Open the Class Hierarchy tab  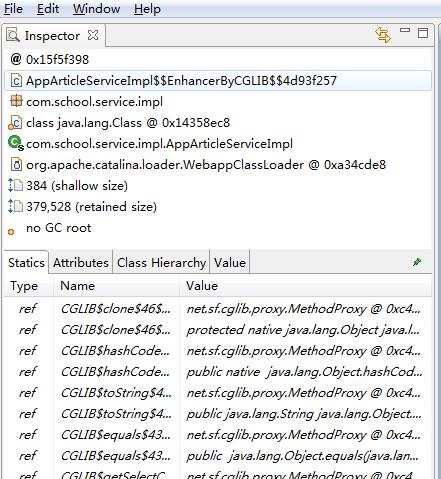tap(161, 263)
